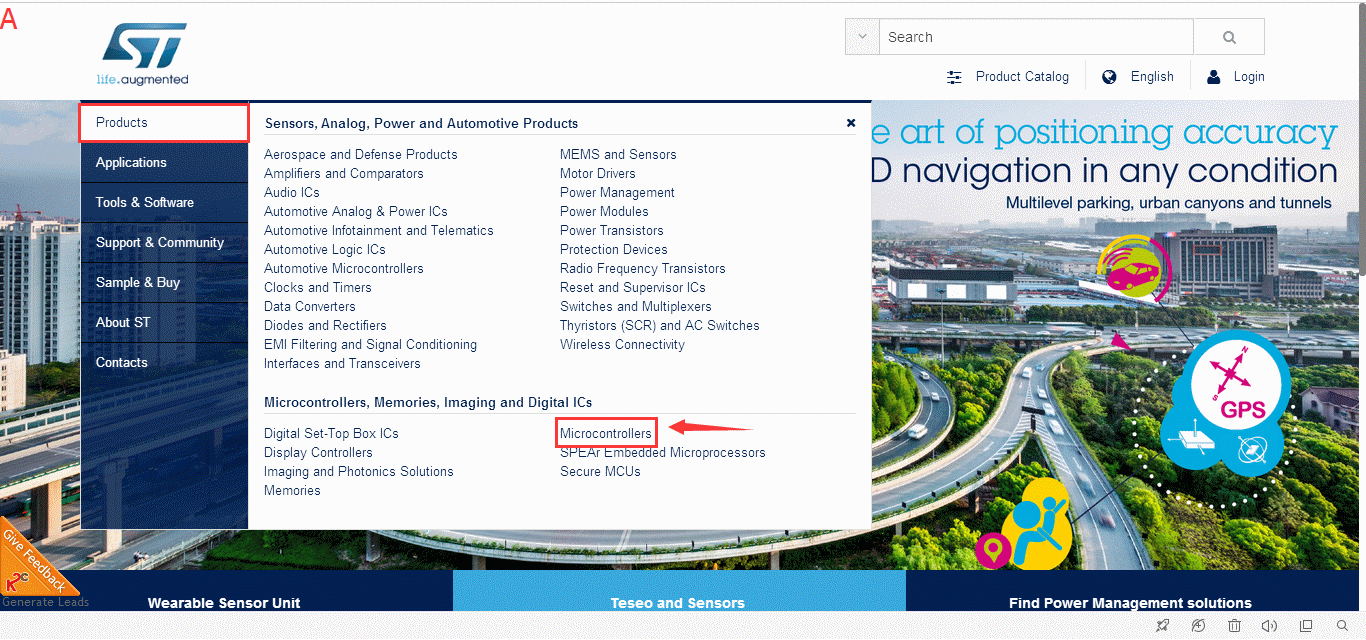Open Diodes and Rectifiers link
This screenshot has width=1366, height=640.
point(325,326)
